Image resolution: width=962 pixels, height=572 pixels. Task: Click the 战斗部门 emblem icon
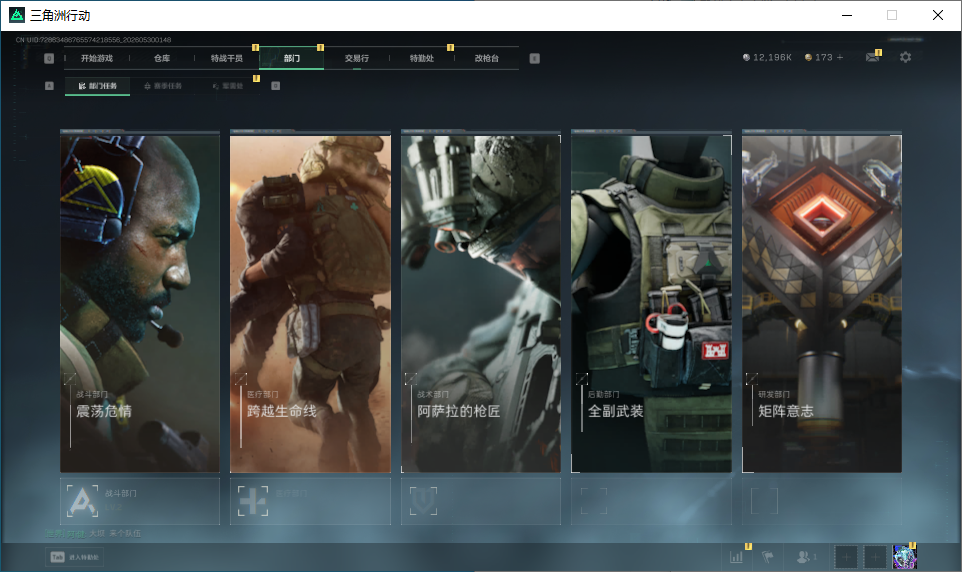[82, 501]
